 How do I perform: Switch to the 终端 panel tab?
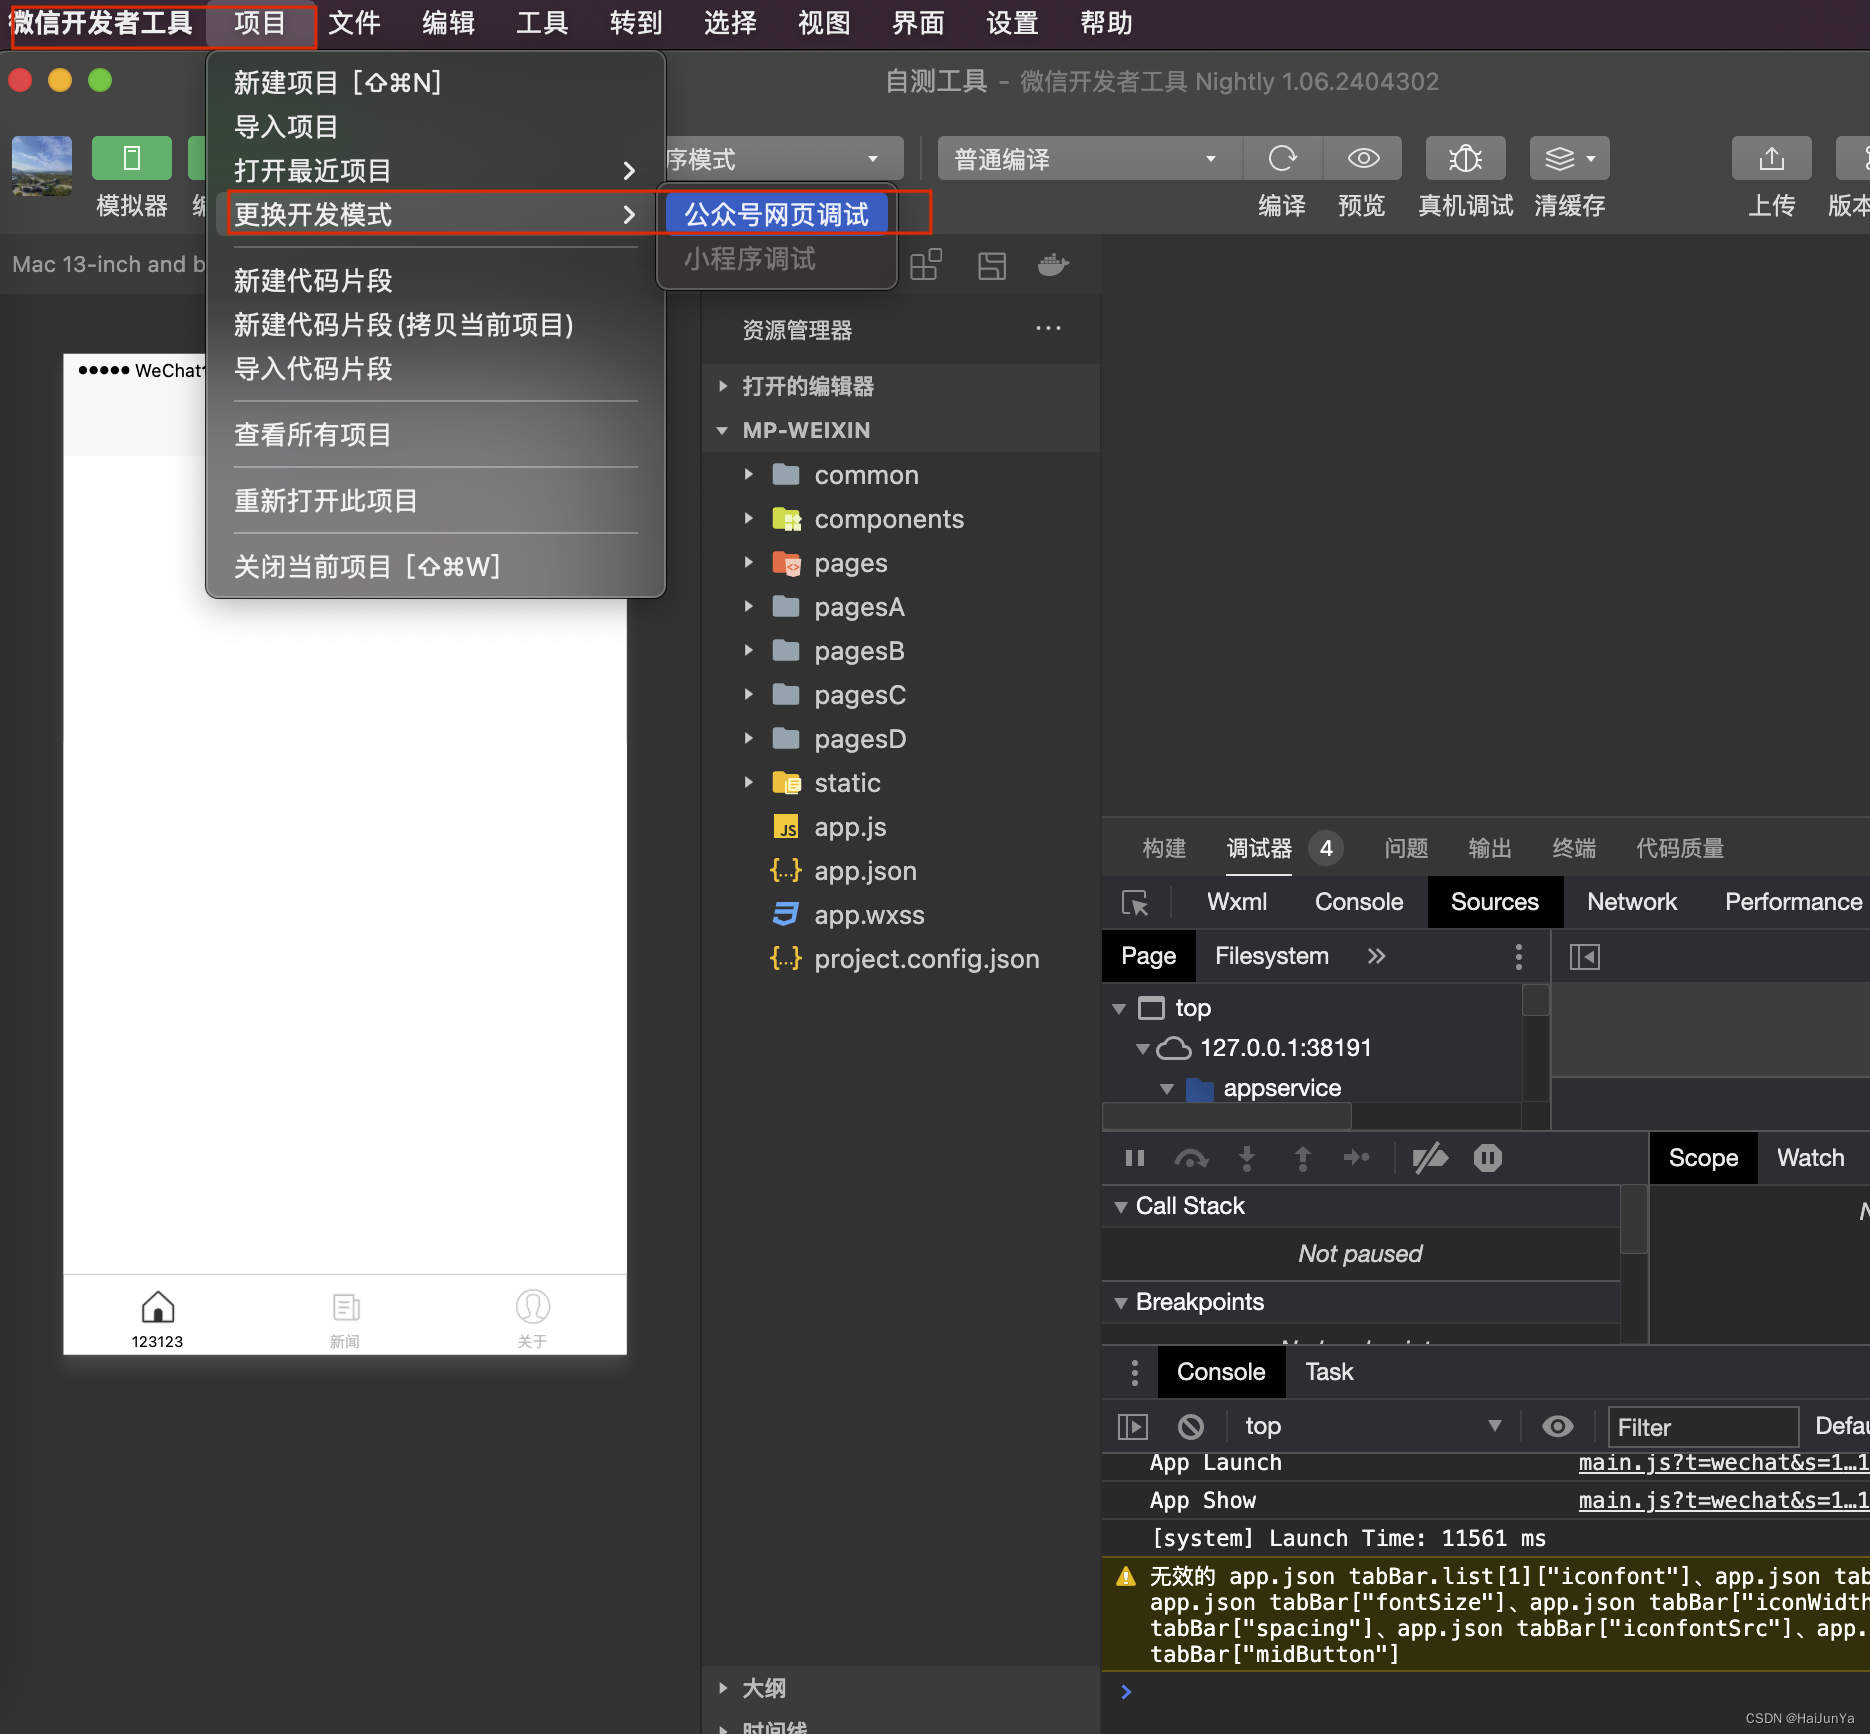coord(1574,848)
